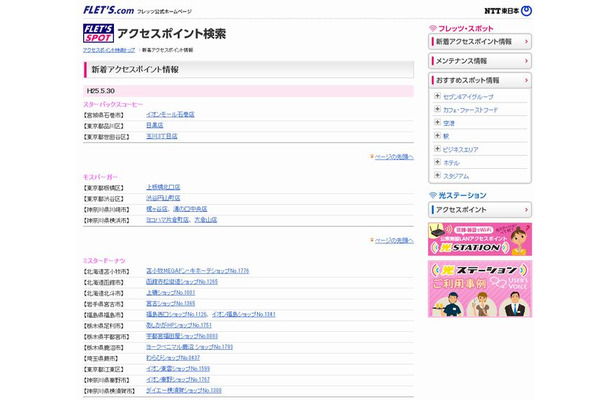Screen dimensions: 610x400
Task: Click the 光STATION pink banner
Action: click(x=480, y=239)
